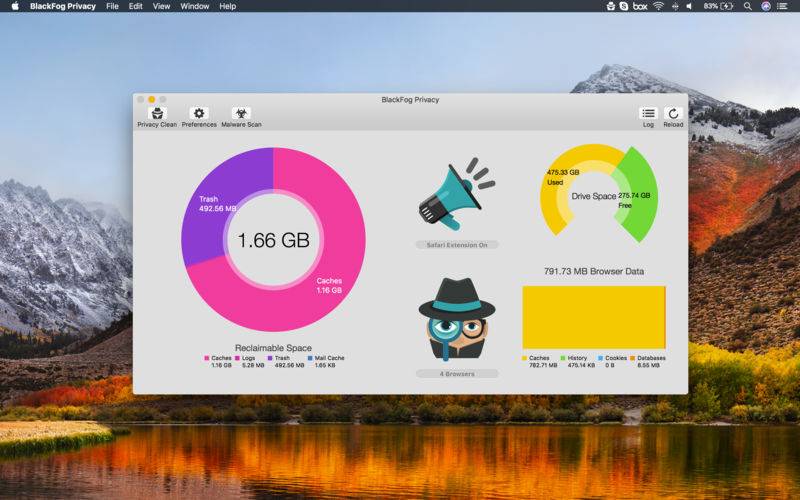This screenshot has height=500, width=800.
Task: Click the Skype menu bar icon
Action: (x=623, y=6)
